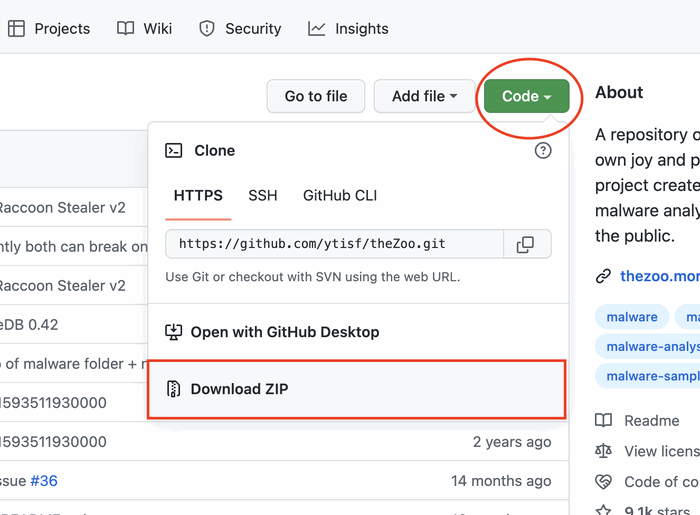Copy the clone URL to clipboard
The width and height of the screenshot is (700, 515).
[x=527, y=244]
